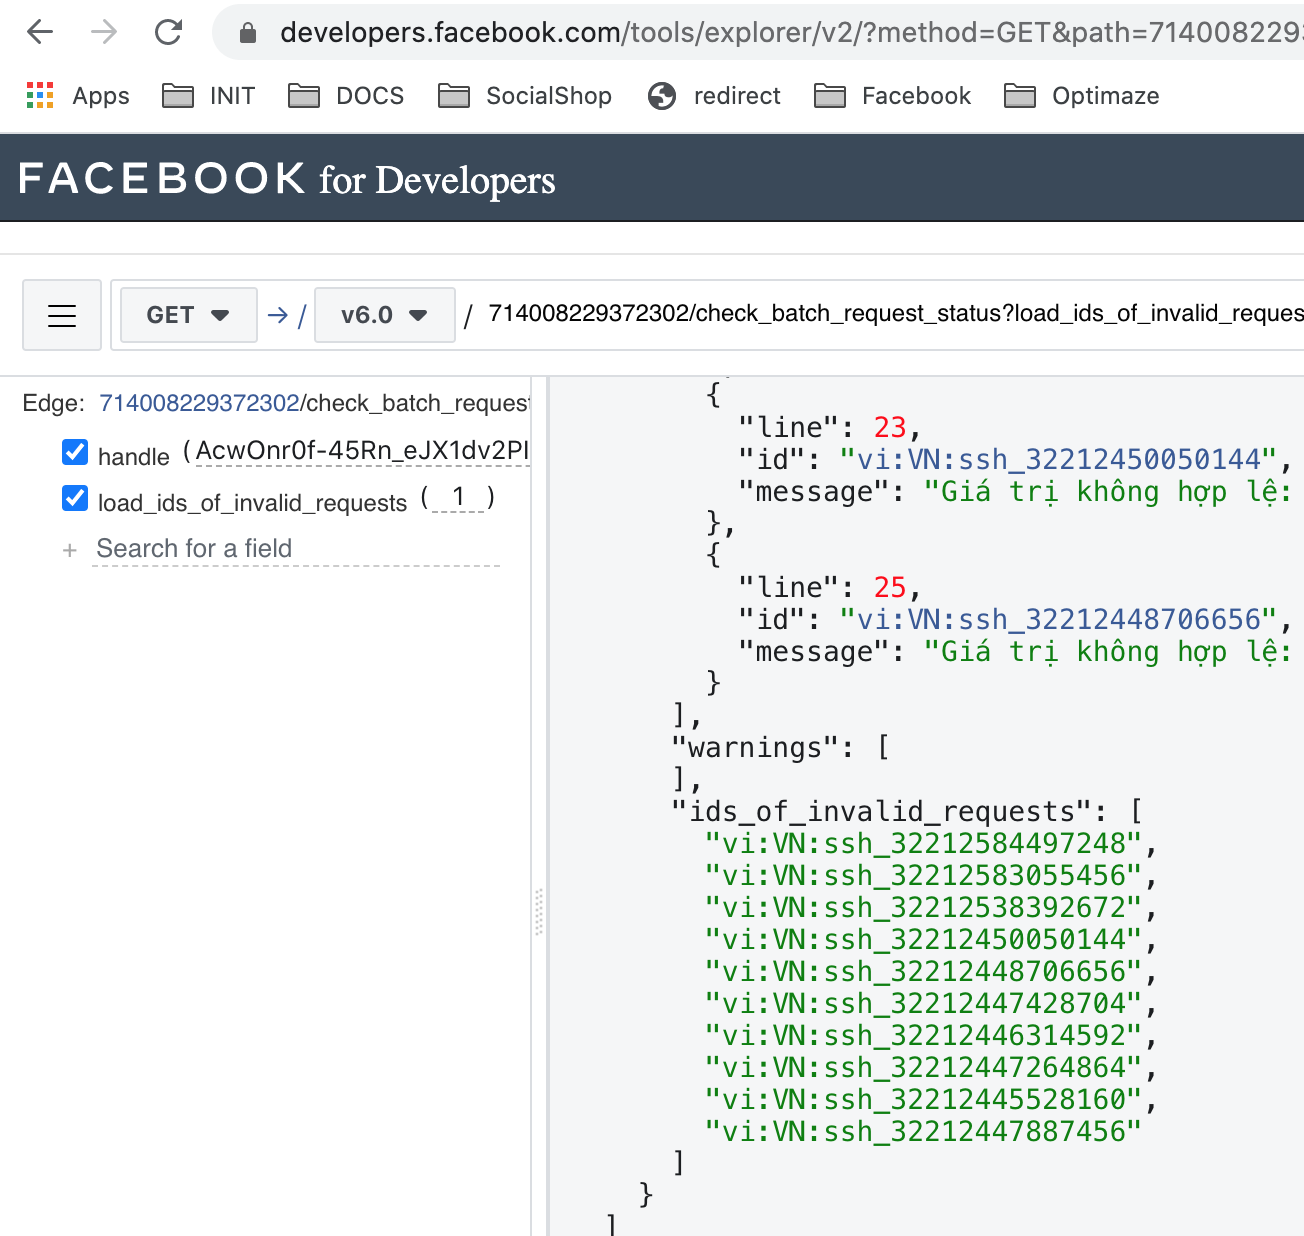Add a field using the plus icon
The width and height of the screenshot is (1304, 1236).
click(x=70, y=550)
